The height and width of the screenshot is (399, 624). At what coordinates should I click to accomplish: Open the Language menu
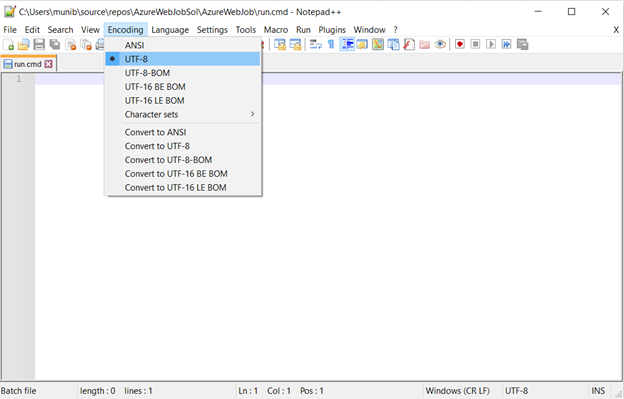click(170, 30)
